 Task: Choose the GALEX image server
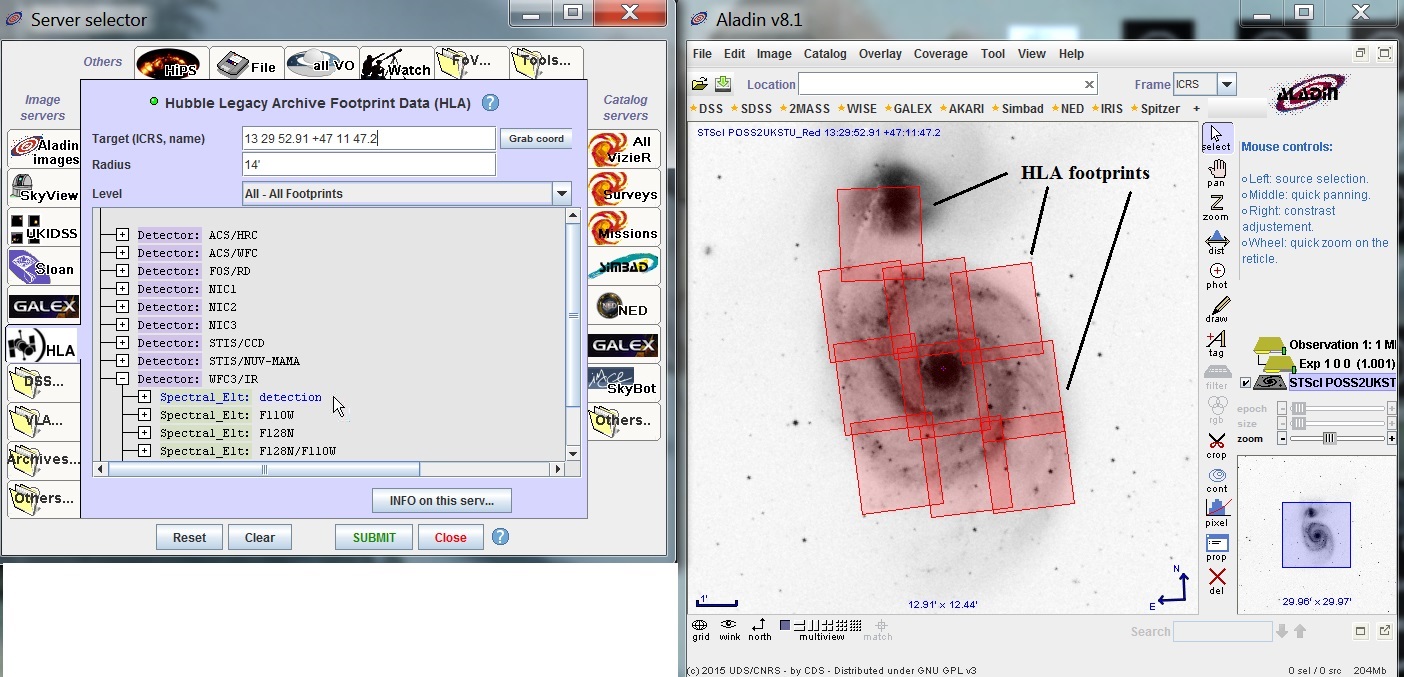(x=43, y=306)
